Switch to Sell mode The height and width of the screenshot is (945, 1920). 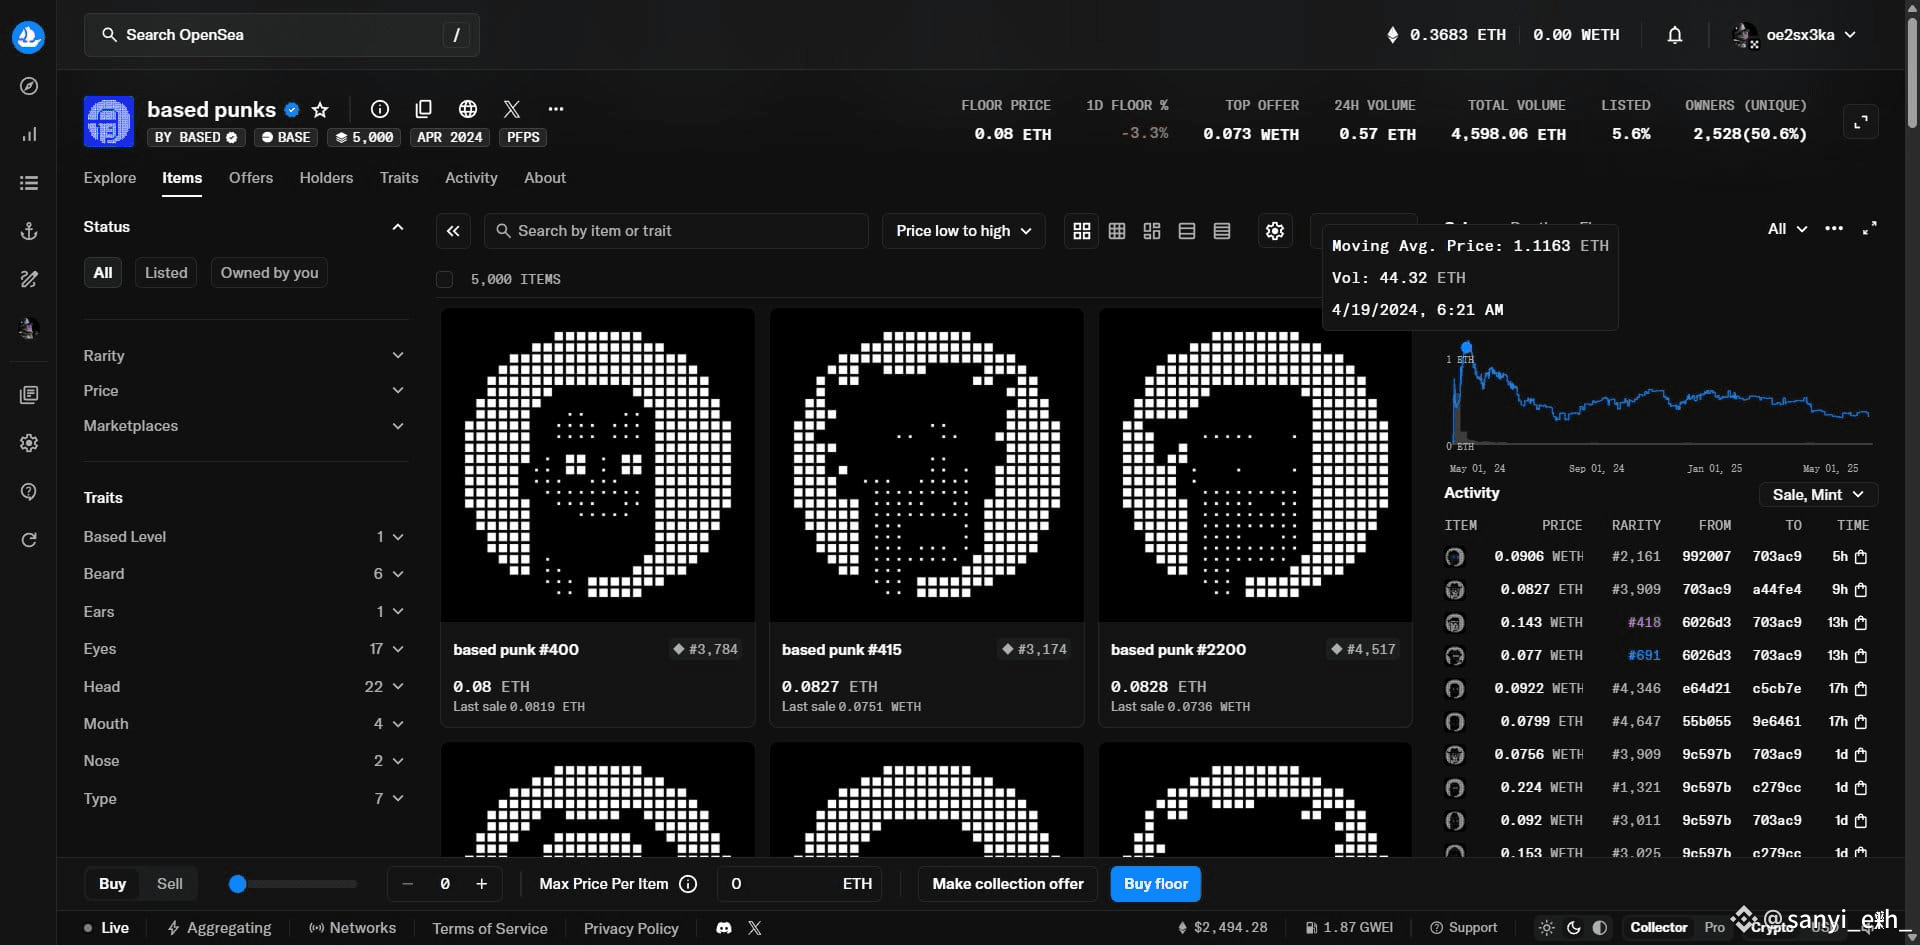pos(170,884)
